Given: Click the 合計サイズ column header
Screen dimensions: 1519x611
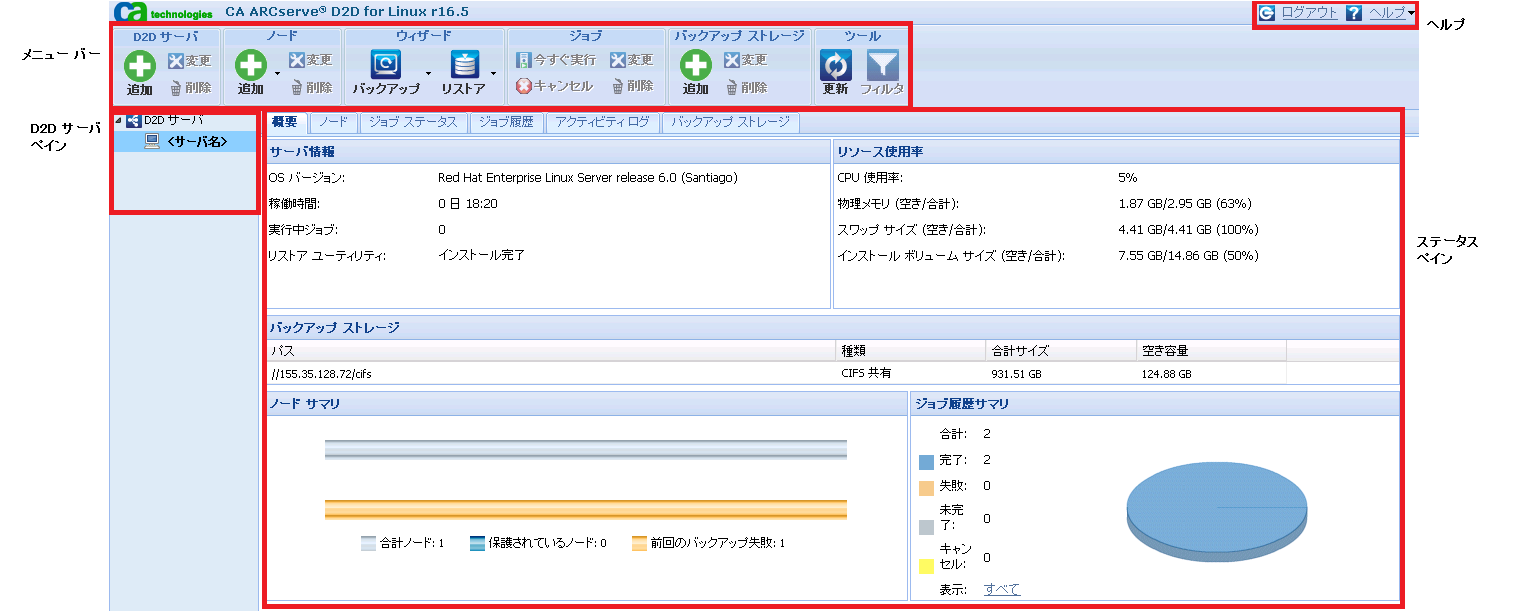Looking at the screenshot, I should click(x=1060, y=351).
